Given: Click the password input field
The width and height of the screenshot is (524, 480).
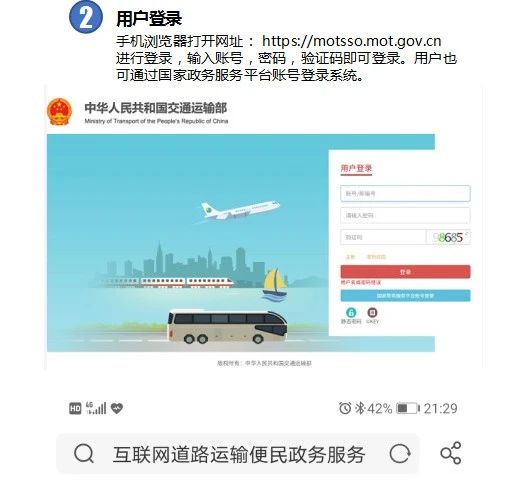Looking at the screenshot, I should [405, 215].
